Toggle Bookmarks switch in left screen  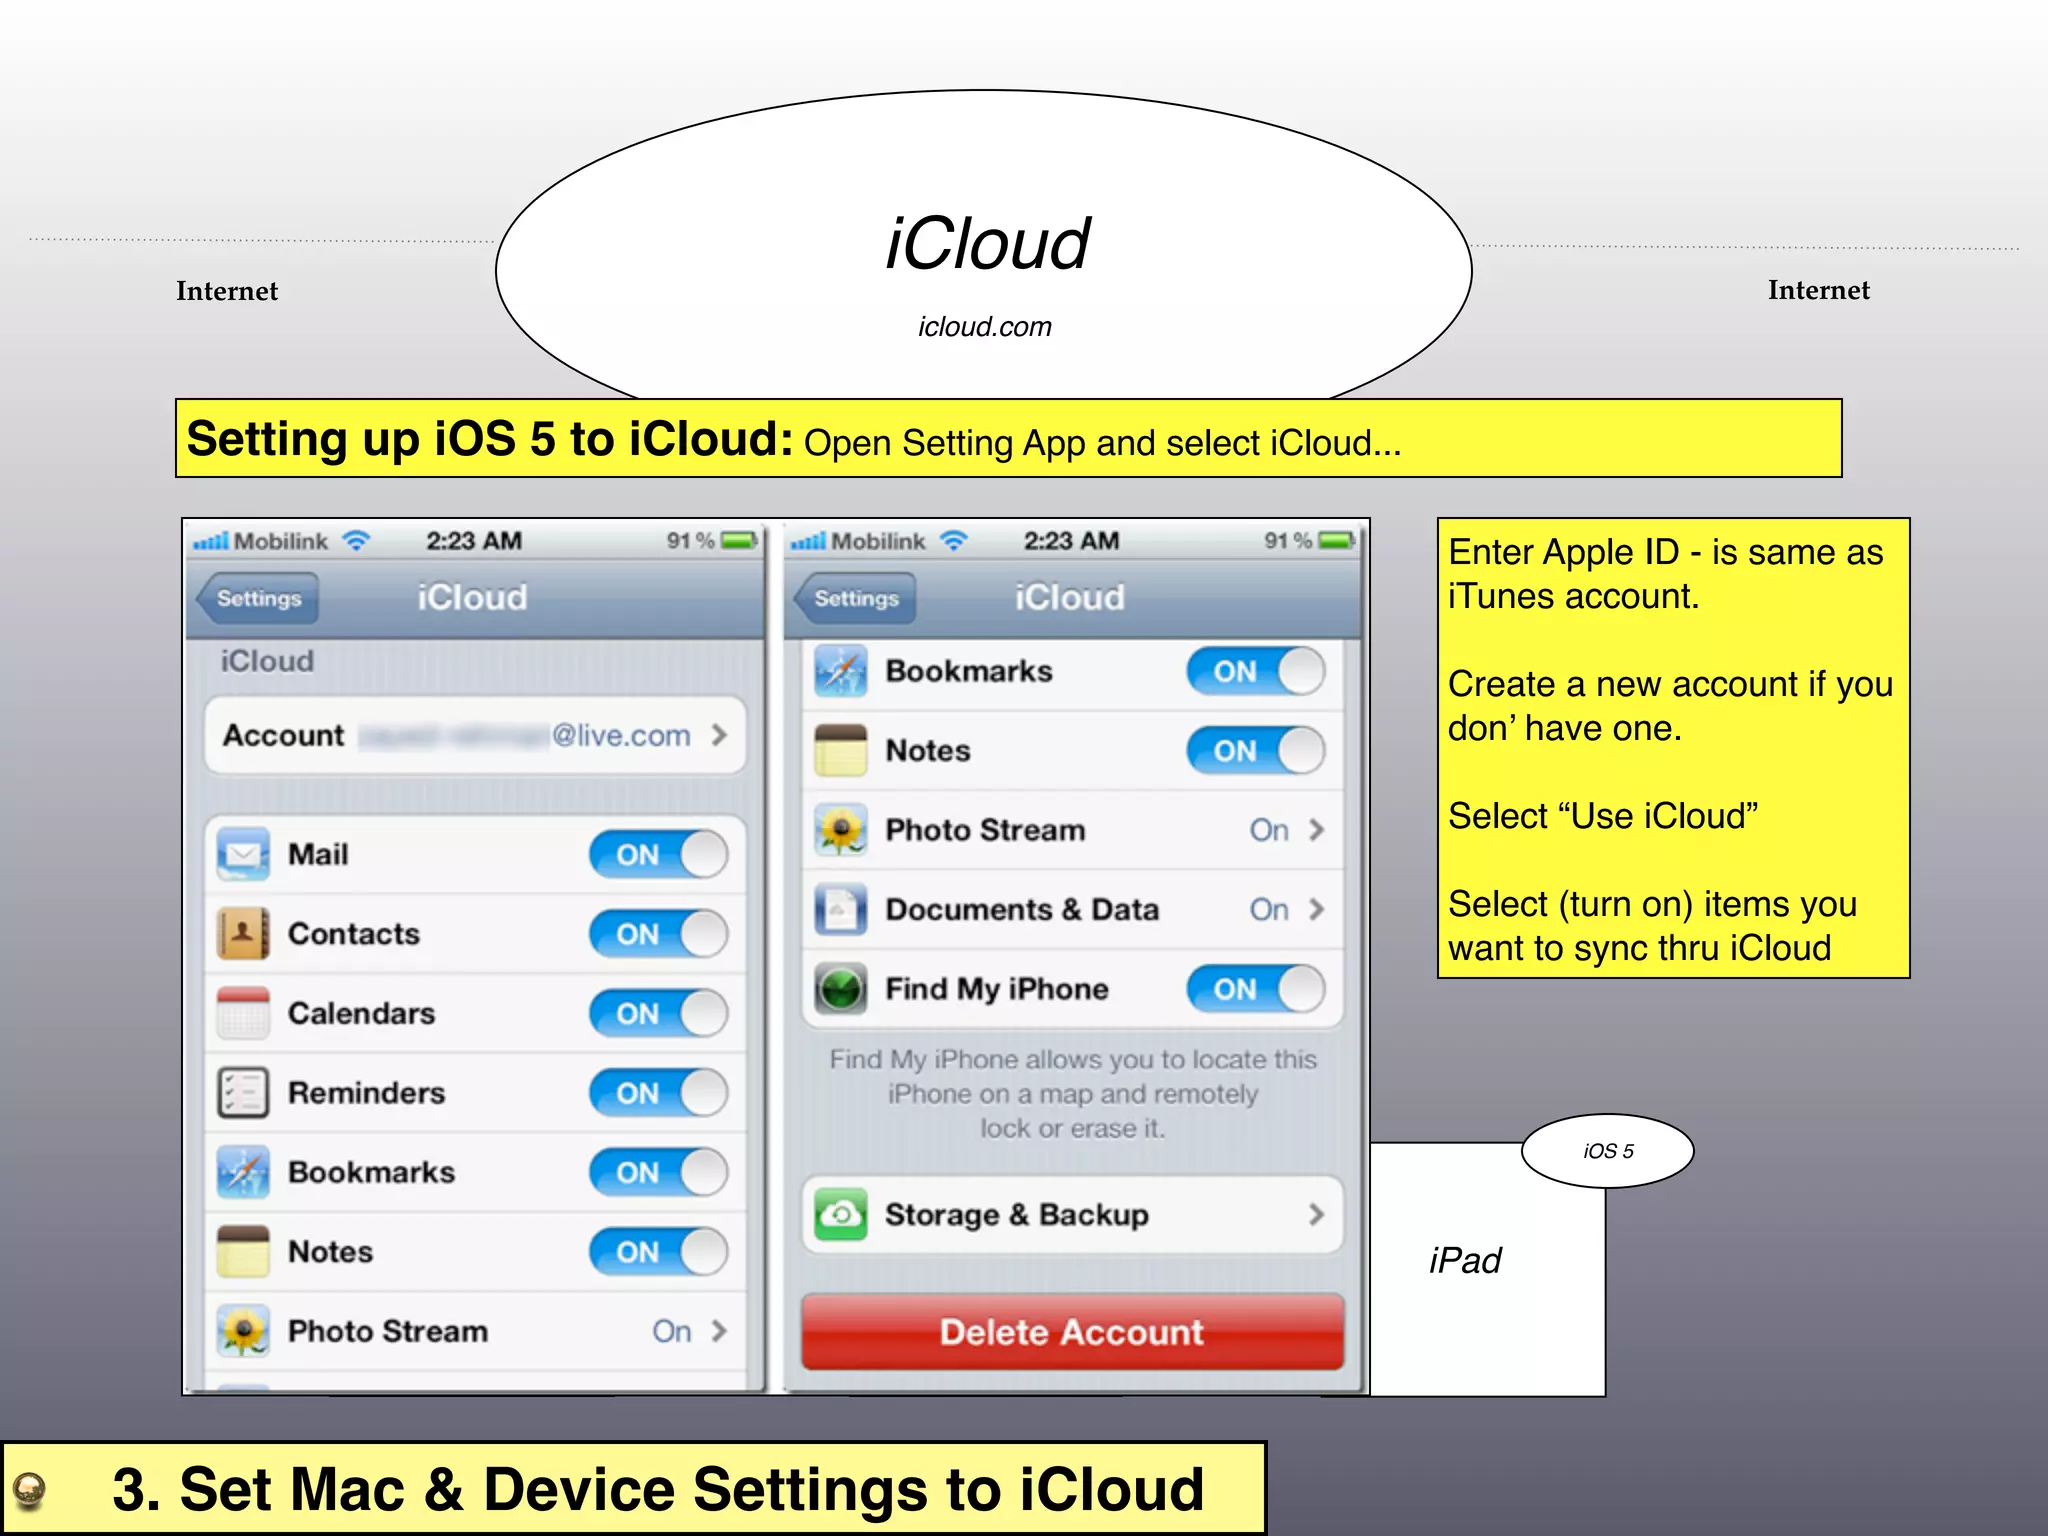point(658,1172)
